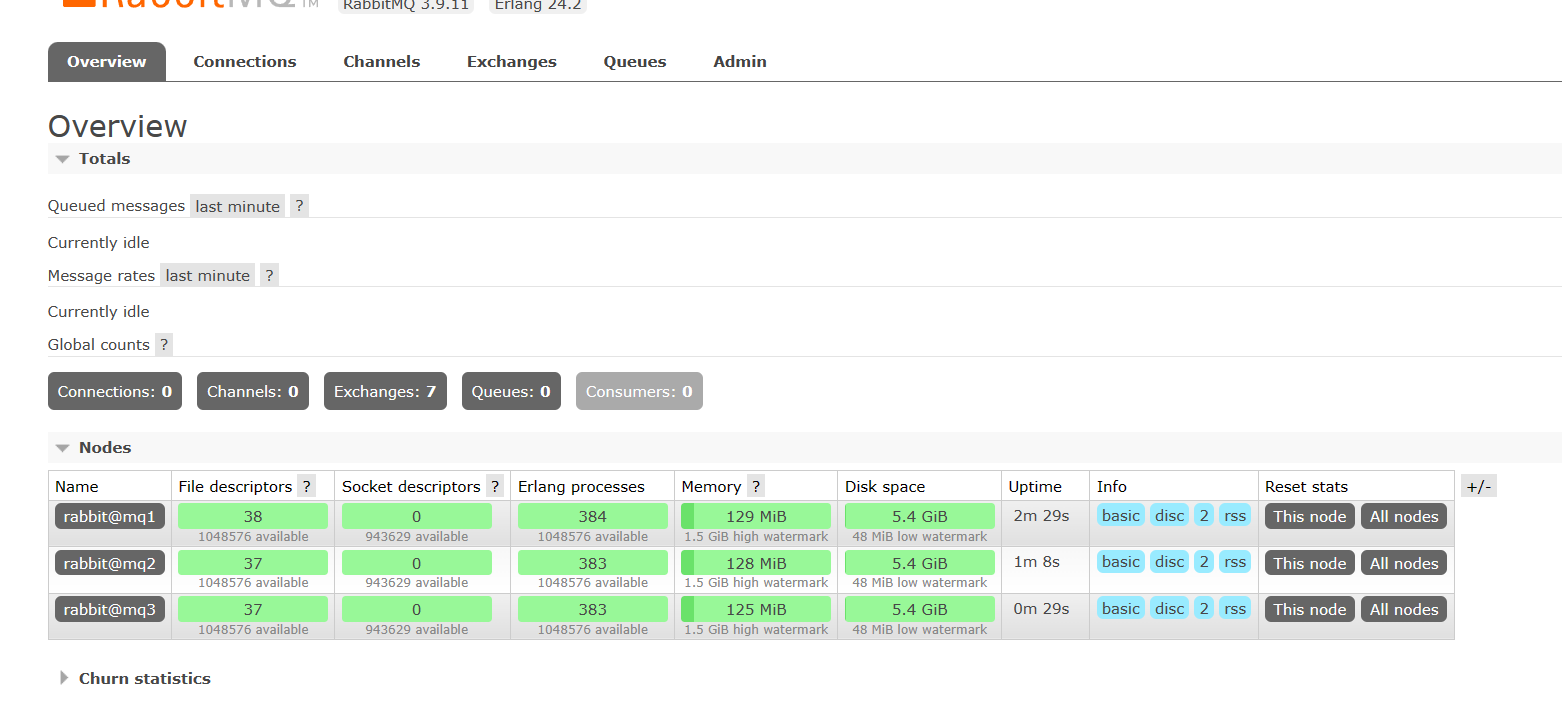Click rabbit@mq2 uptime 1m 8s
The width and height of the screenshot is (1562, 710).
coord(1037,561)
